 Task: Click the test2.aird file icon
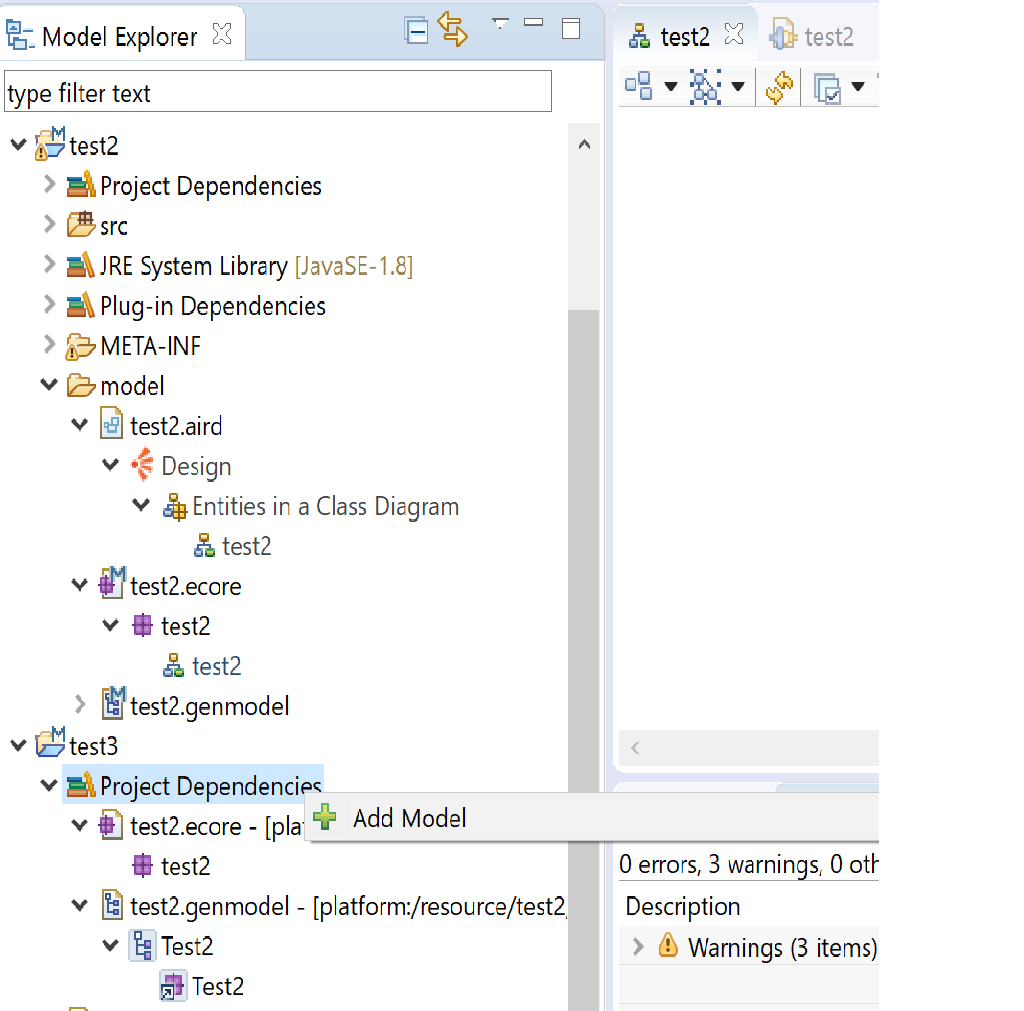point(112,423)
